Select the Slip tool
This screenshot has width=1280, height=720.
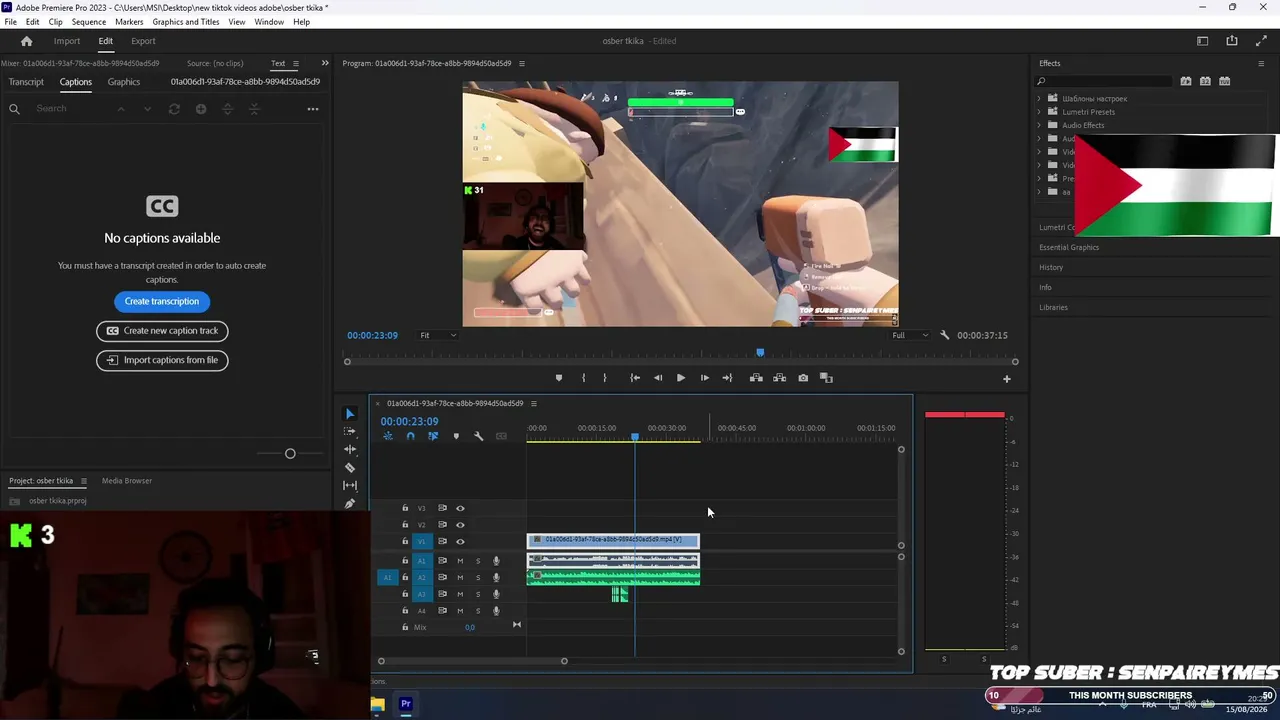[350, 486]
